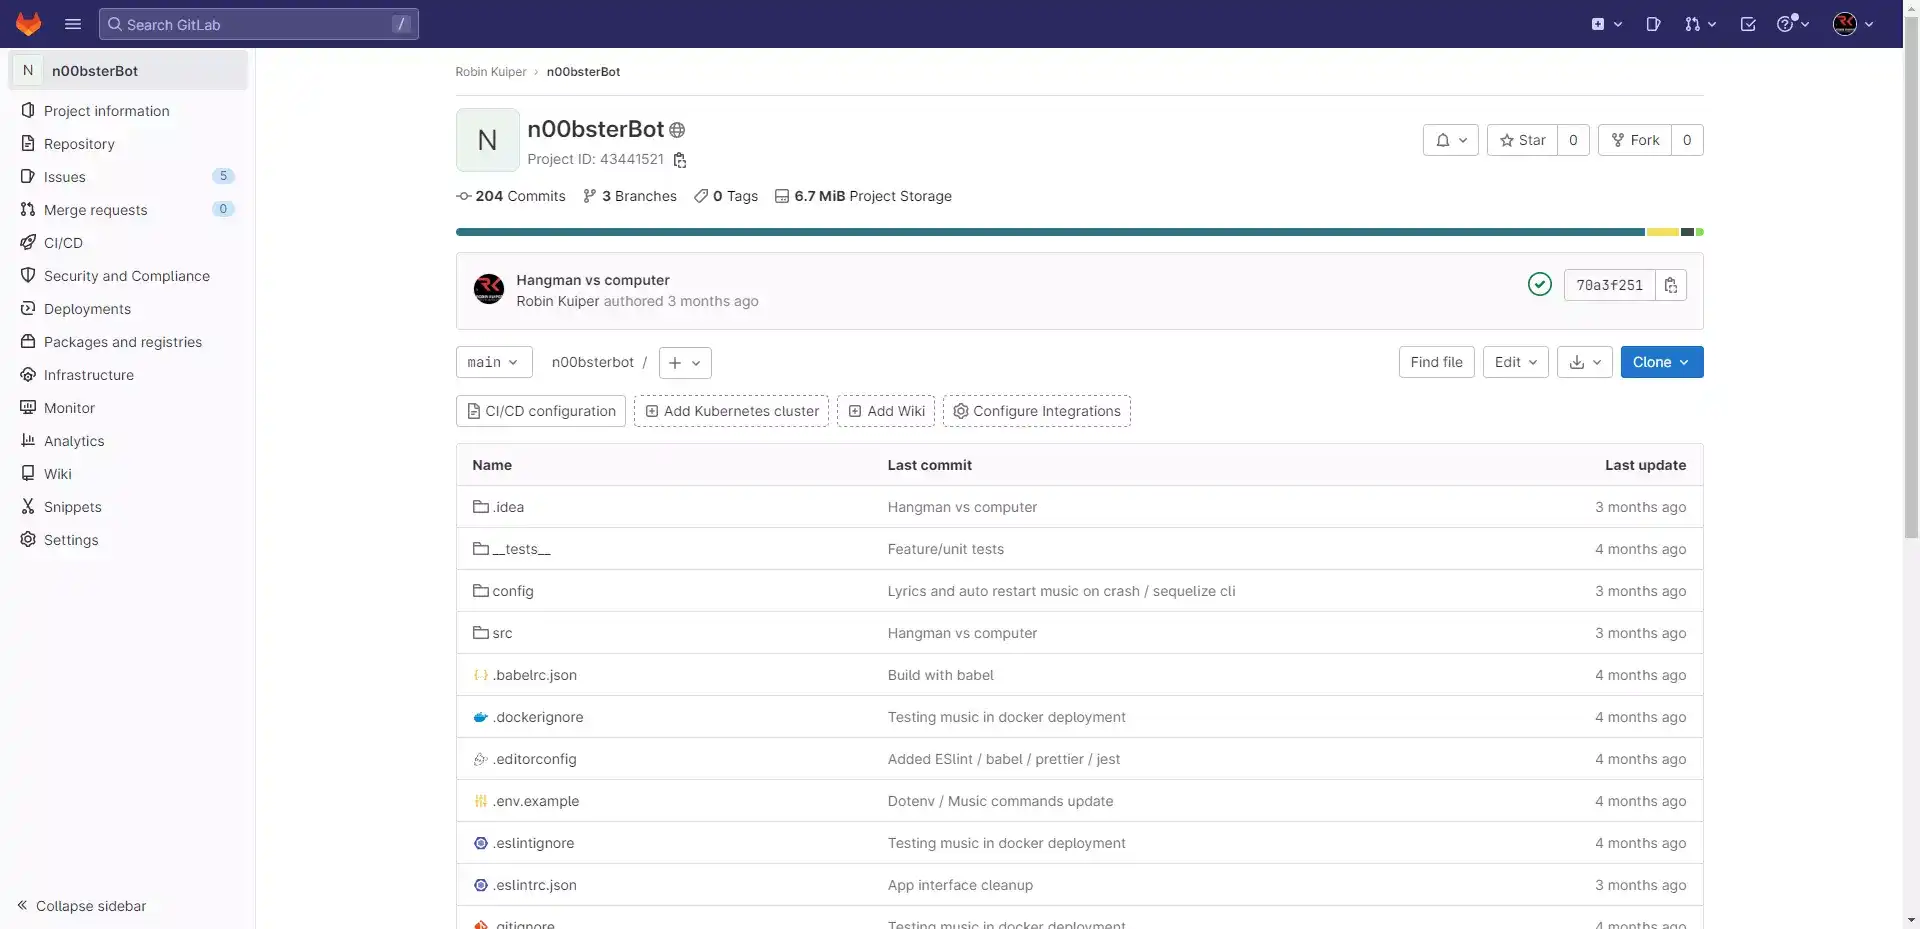Click Robin Kuiper's commit avatar
Image resolution: width=1920 pixels, height=929 pixels.
pyautogui.click(x=489, y=290)
